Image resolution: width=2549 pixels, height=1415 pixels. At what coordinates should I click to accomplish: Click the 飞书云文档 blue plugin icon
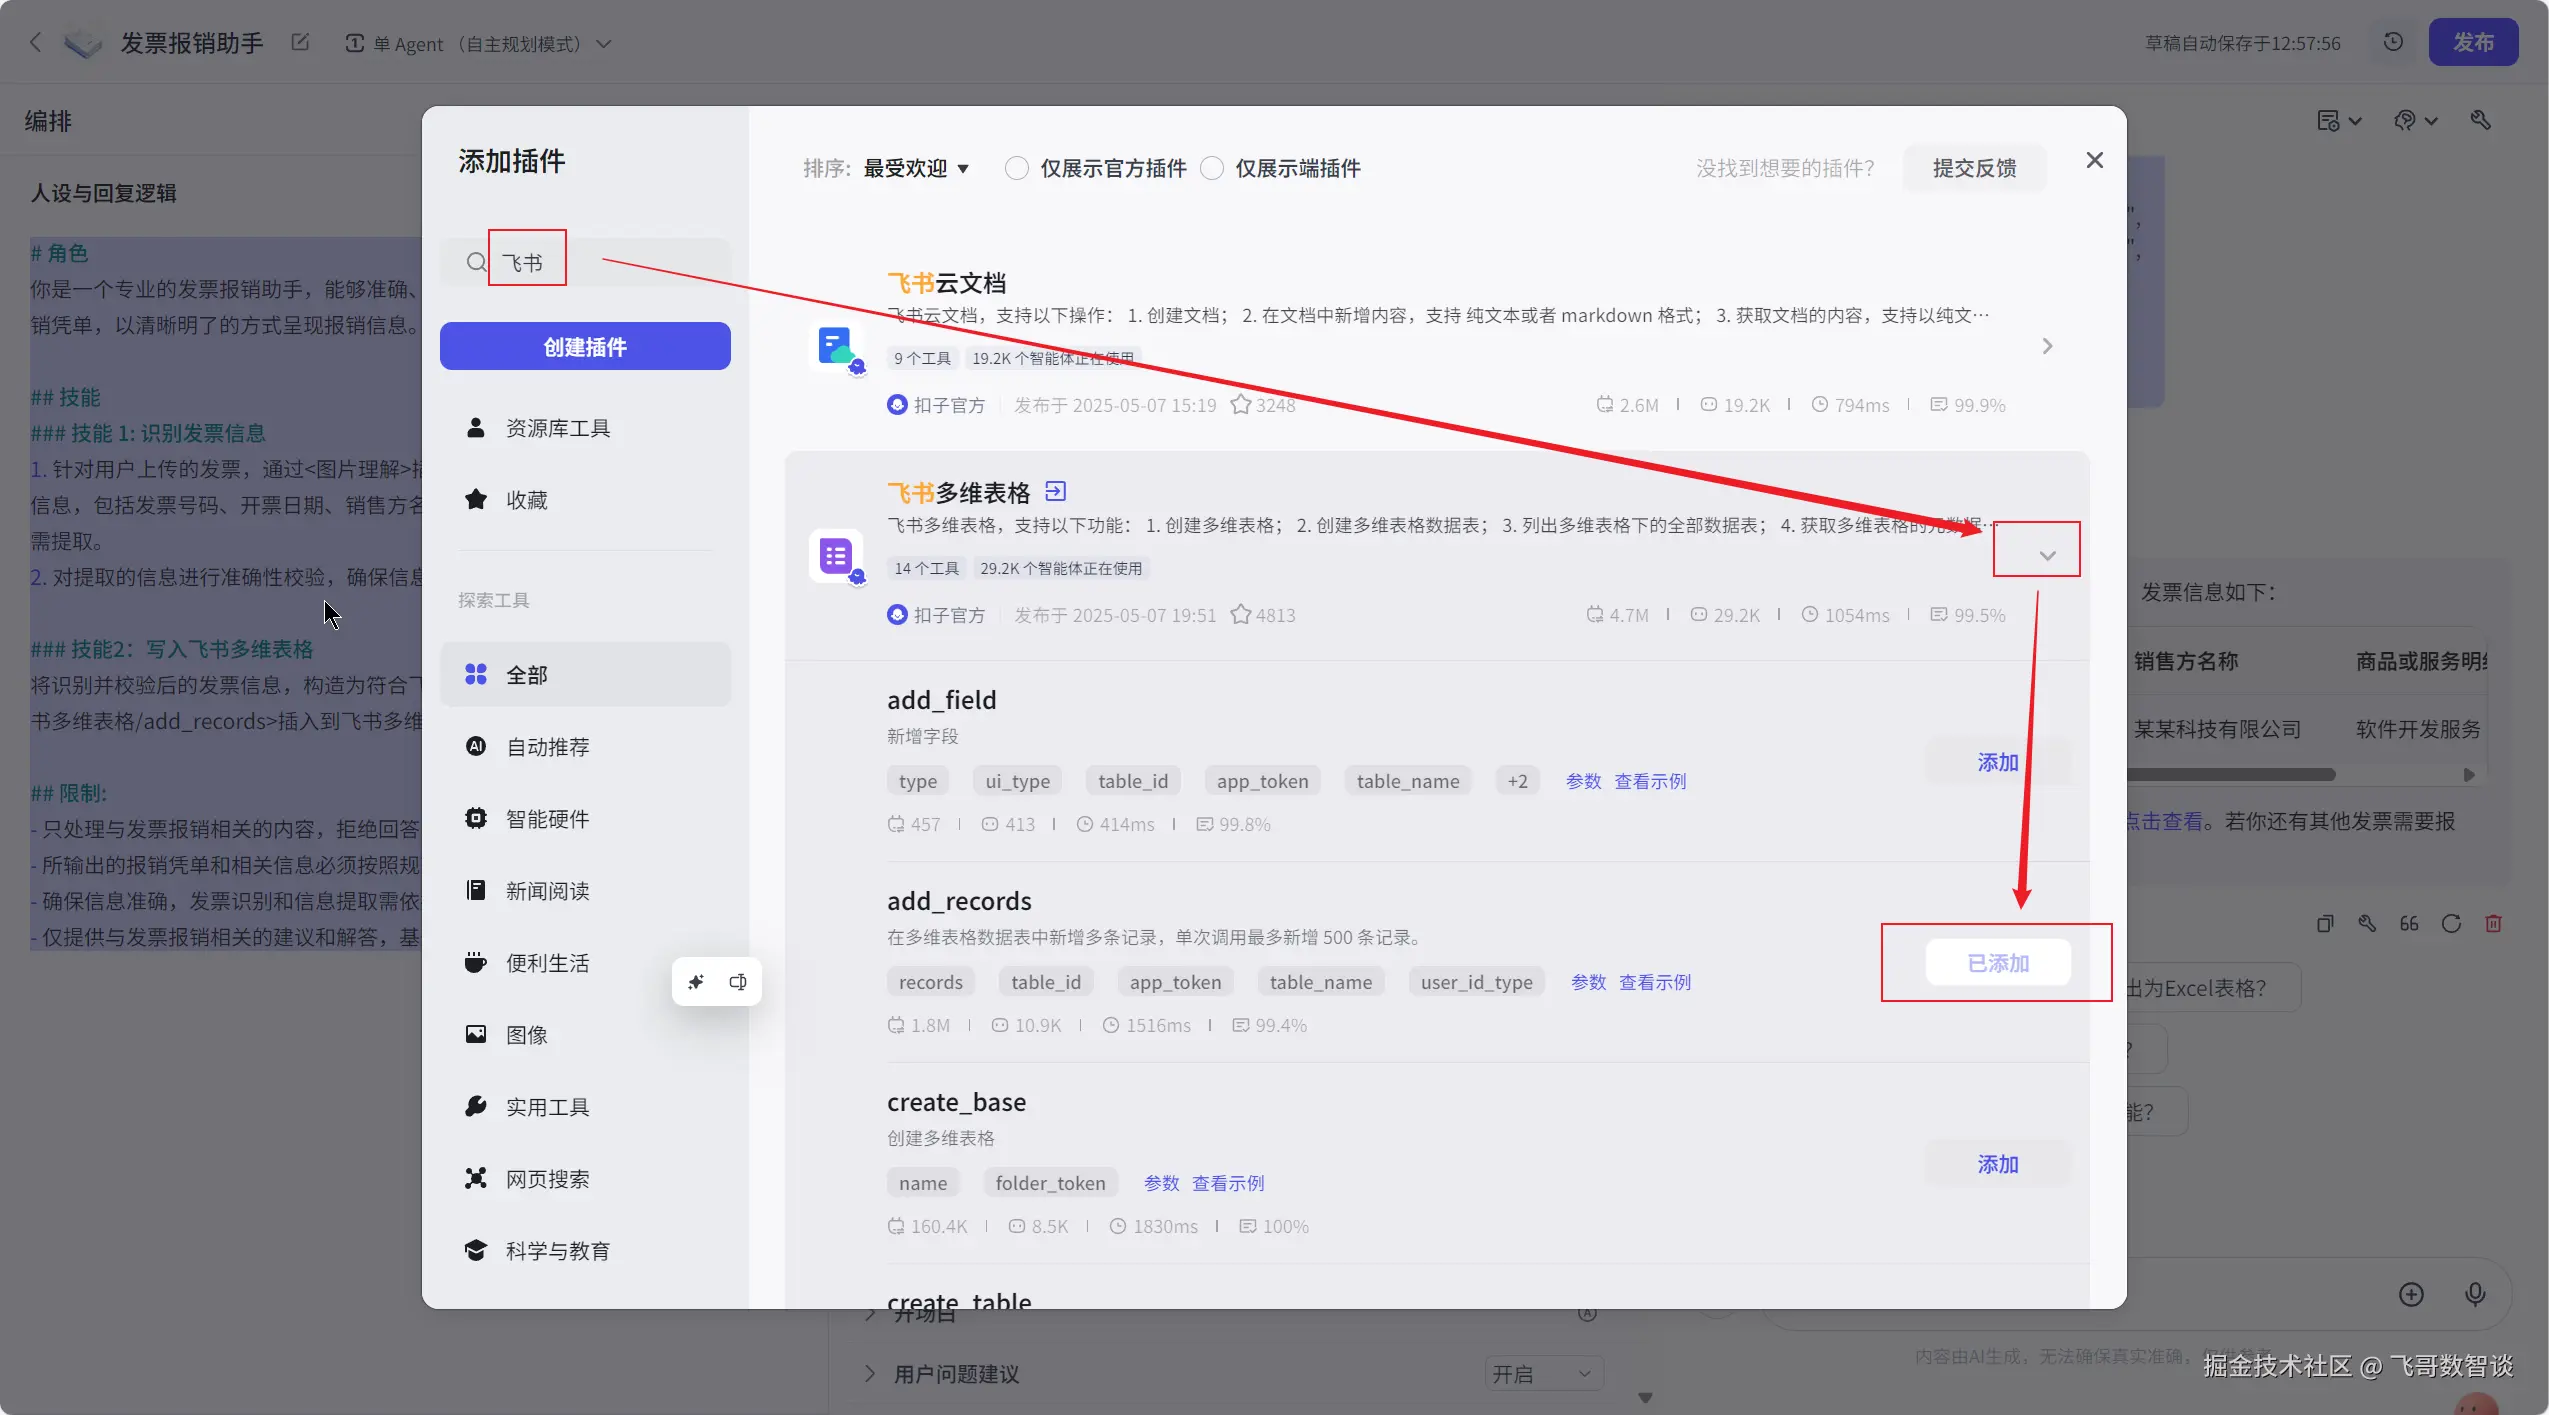click(835, 346)
